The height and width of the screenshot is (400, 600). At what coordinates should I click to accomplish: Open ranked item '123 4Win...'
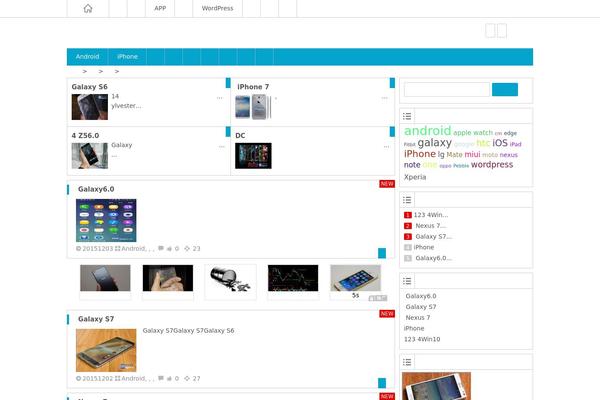[431, 215]
